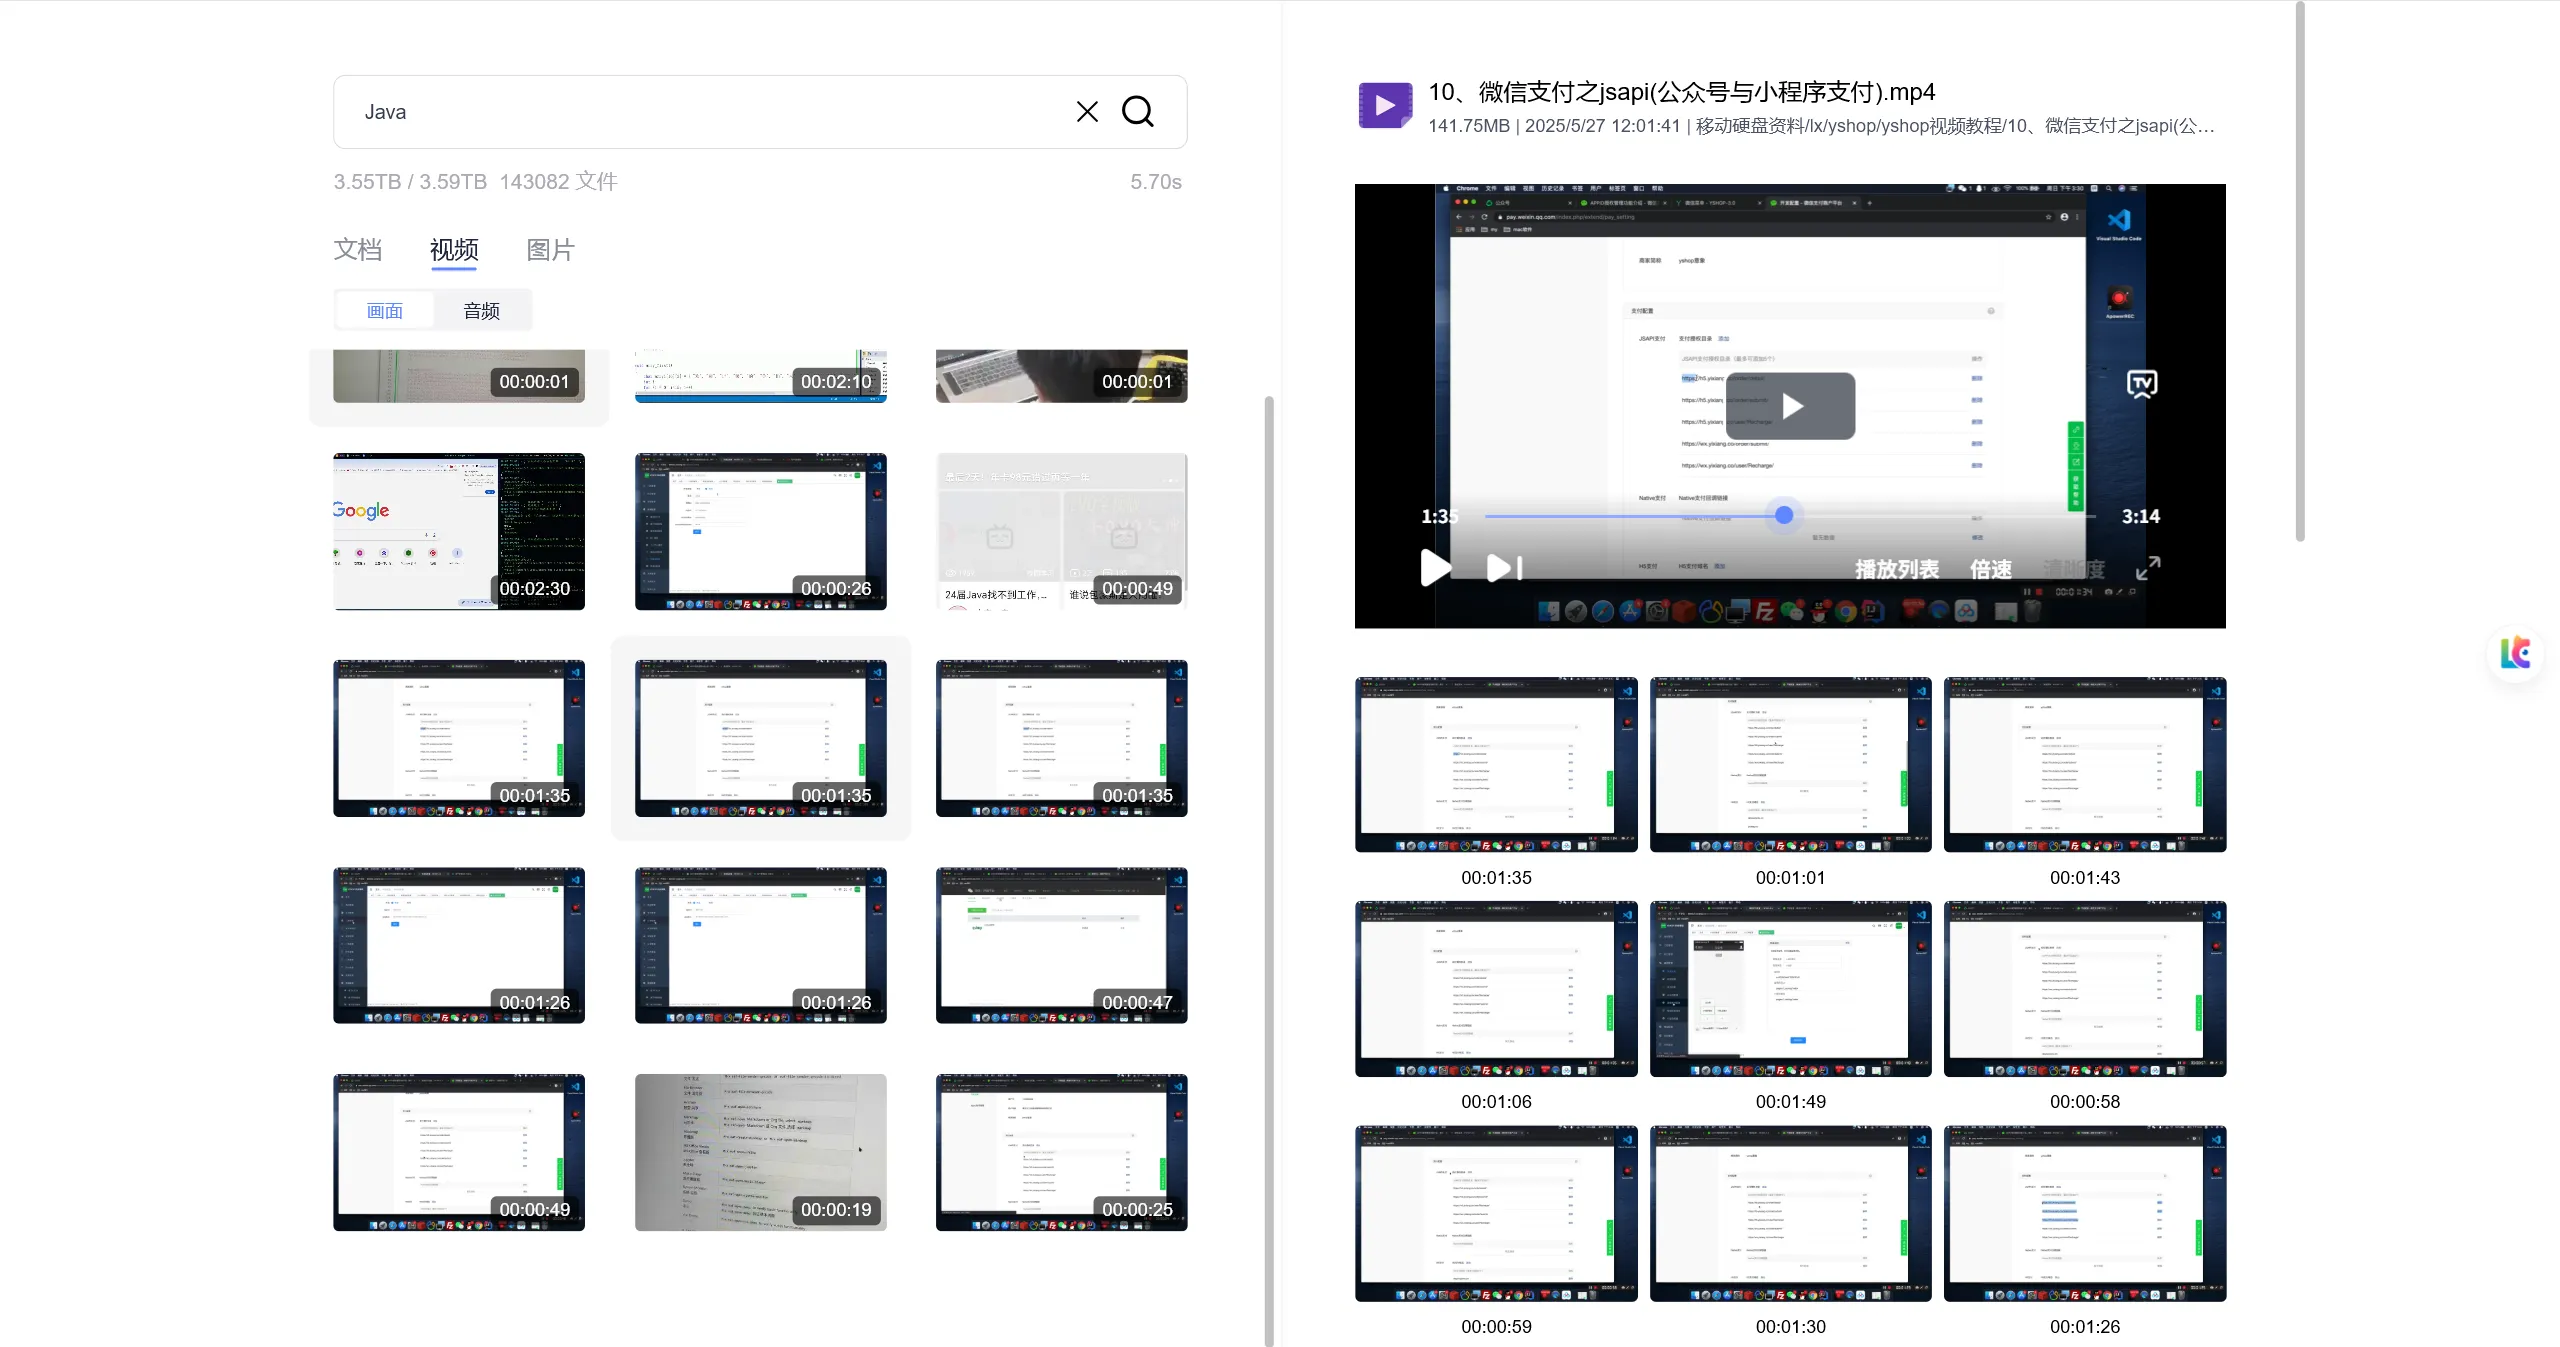Jump to the 00:01:30 frame preview
2560x1347 pixels.
click(x=1790, y=1214)
